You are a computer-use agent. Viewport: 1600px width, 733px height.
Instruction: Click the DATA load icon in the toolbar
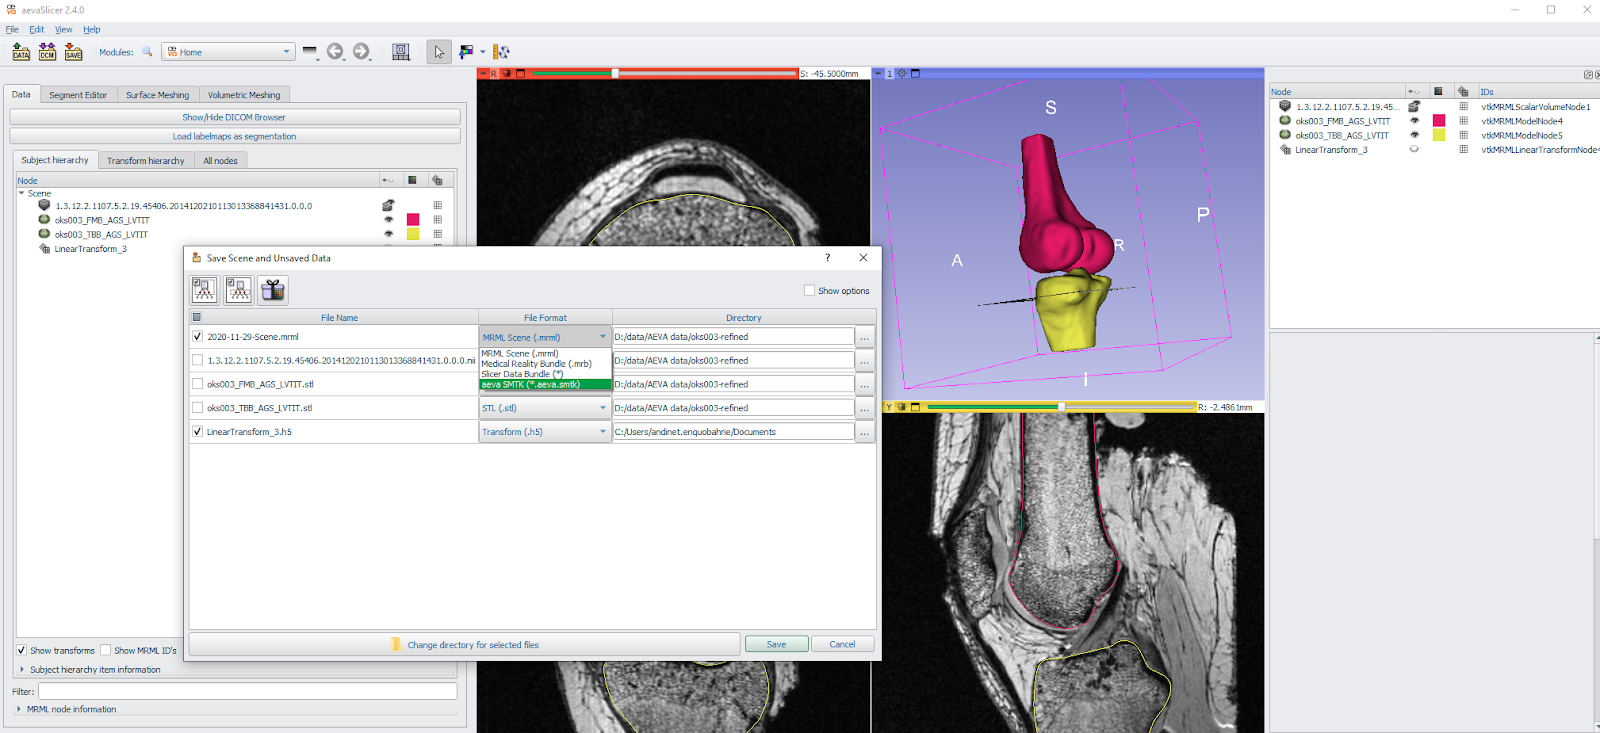[x=21, y=52]
